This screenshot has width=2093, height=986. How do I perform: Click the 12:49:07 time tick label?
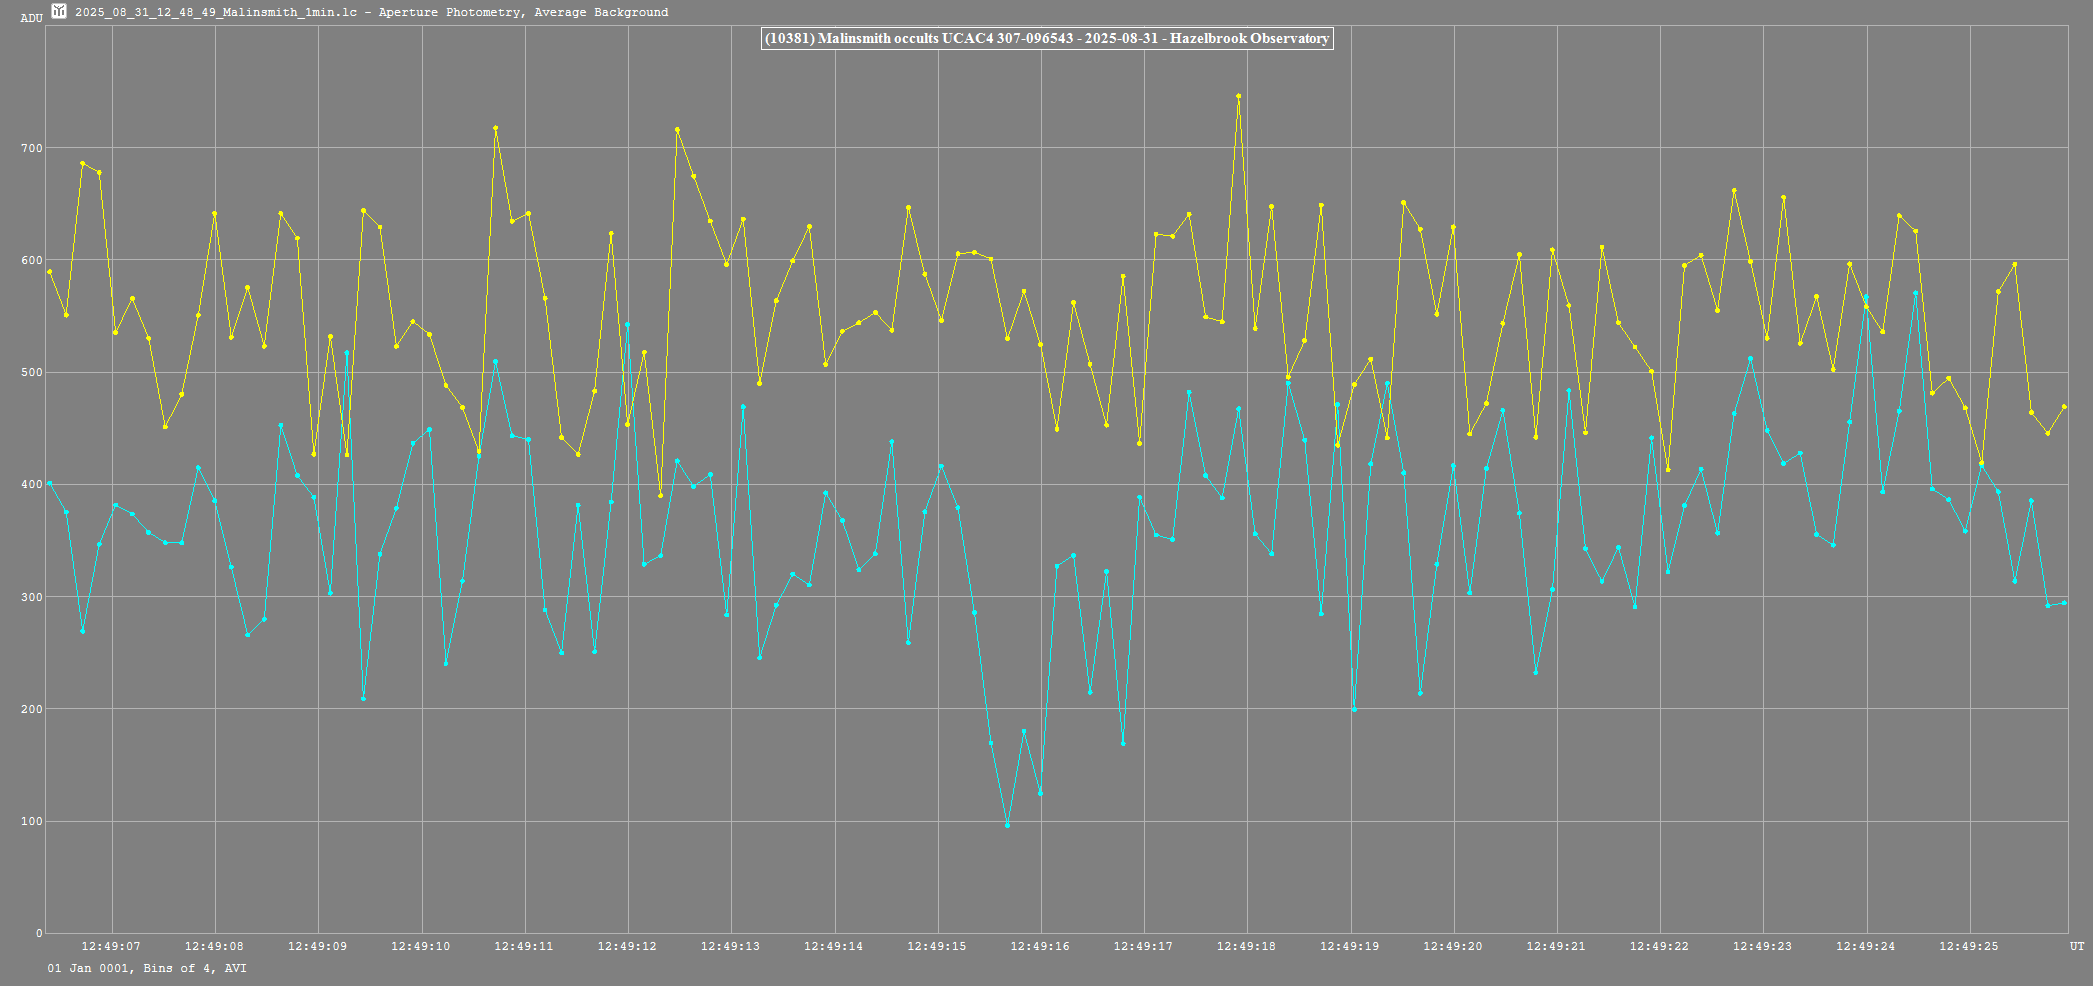pos(111,946)
